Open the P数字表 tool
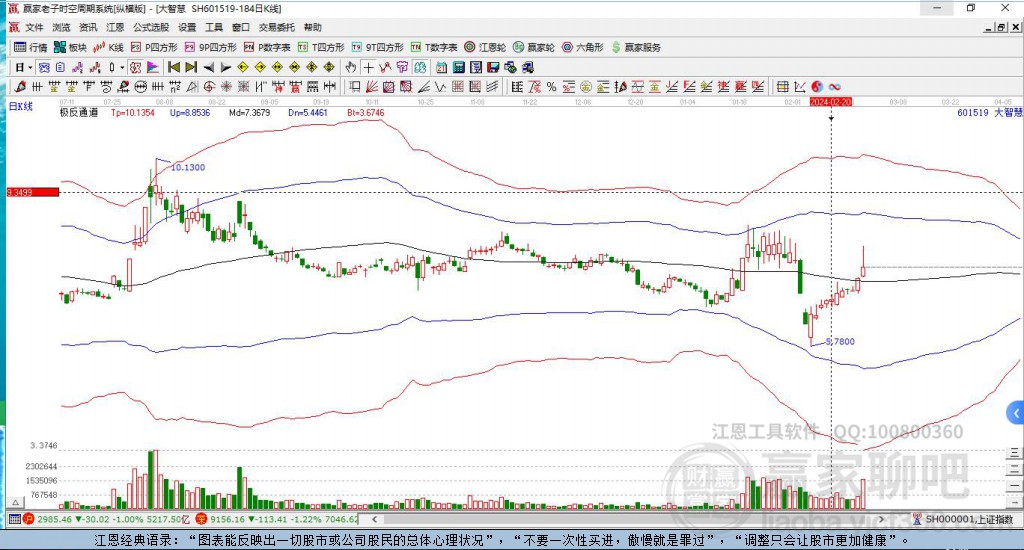 [267, 48]
